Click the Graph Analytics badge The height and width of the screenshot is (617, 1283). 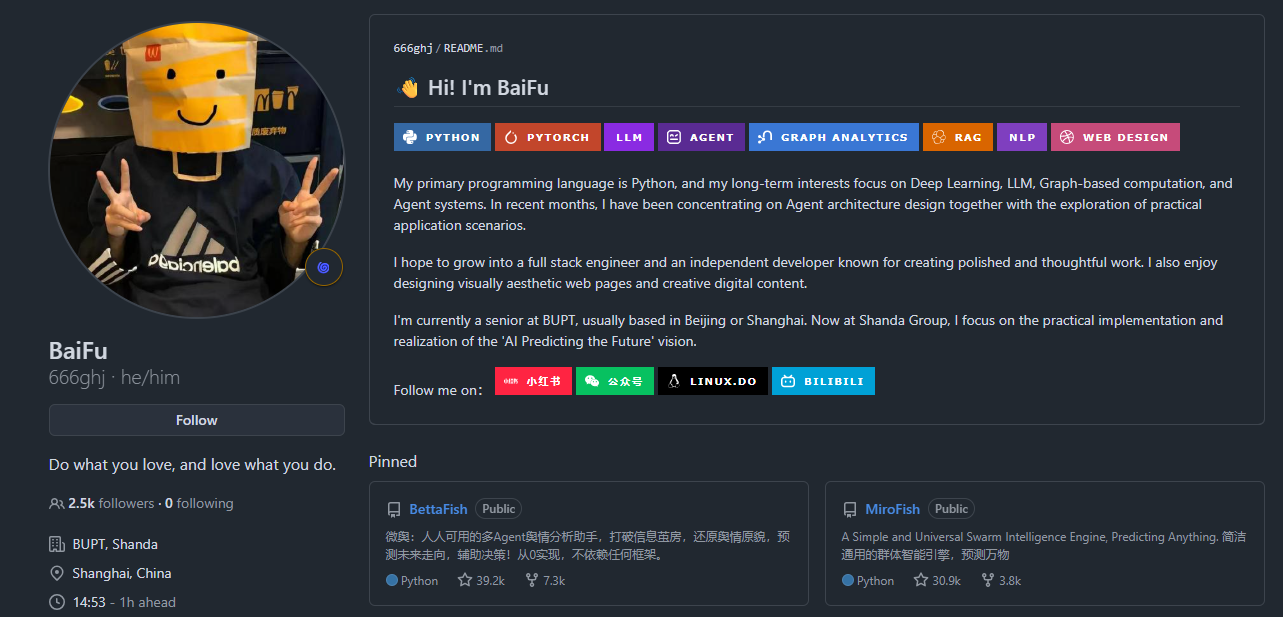click(833, 137)
